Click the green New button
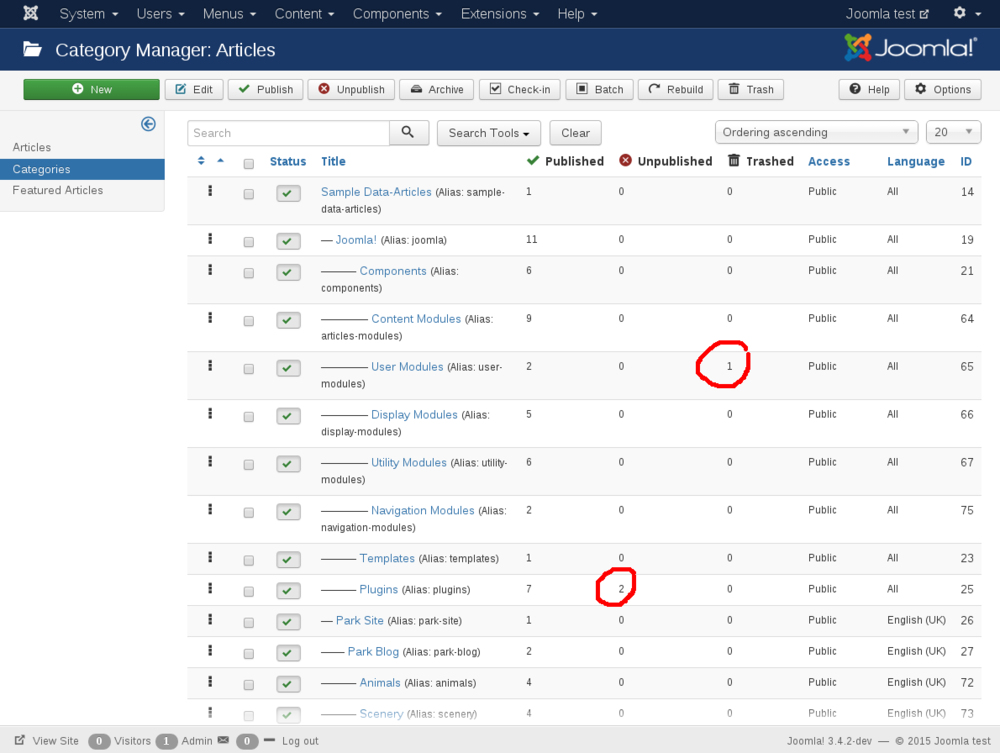This screenshot has width=1000, height=753. click(92, 89)
